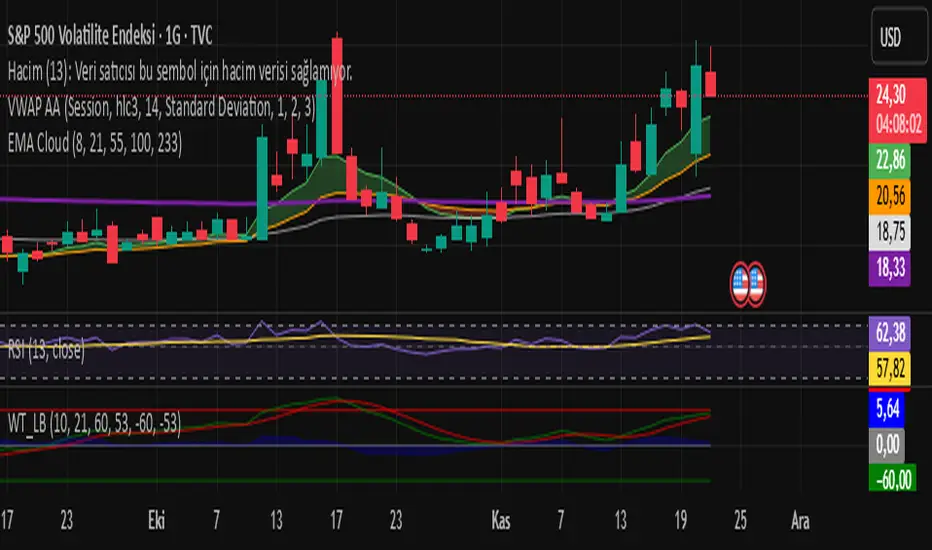The height and width of the screenshot is (550, 932).
Task: Click the latest red candlestick at price line
Action: click(710, 84)
